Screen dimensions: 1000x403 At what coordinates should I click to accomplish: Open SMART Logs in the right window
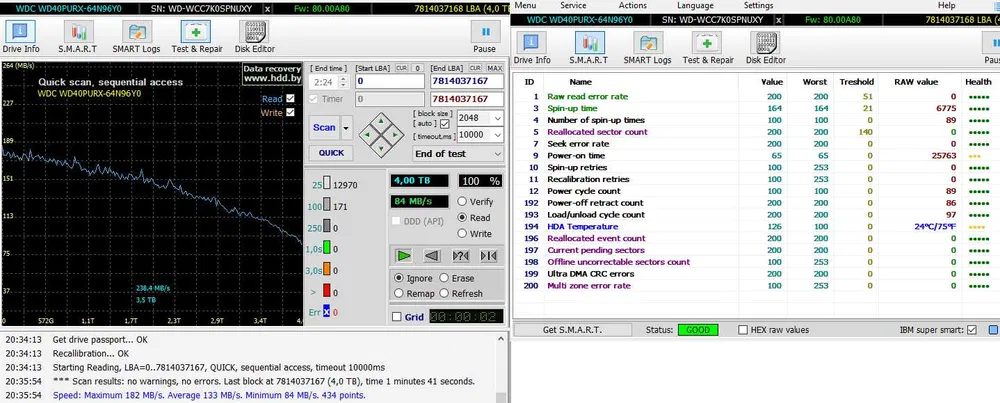647,48
